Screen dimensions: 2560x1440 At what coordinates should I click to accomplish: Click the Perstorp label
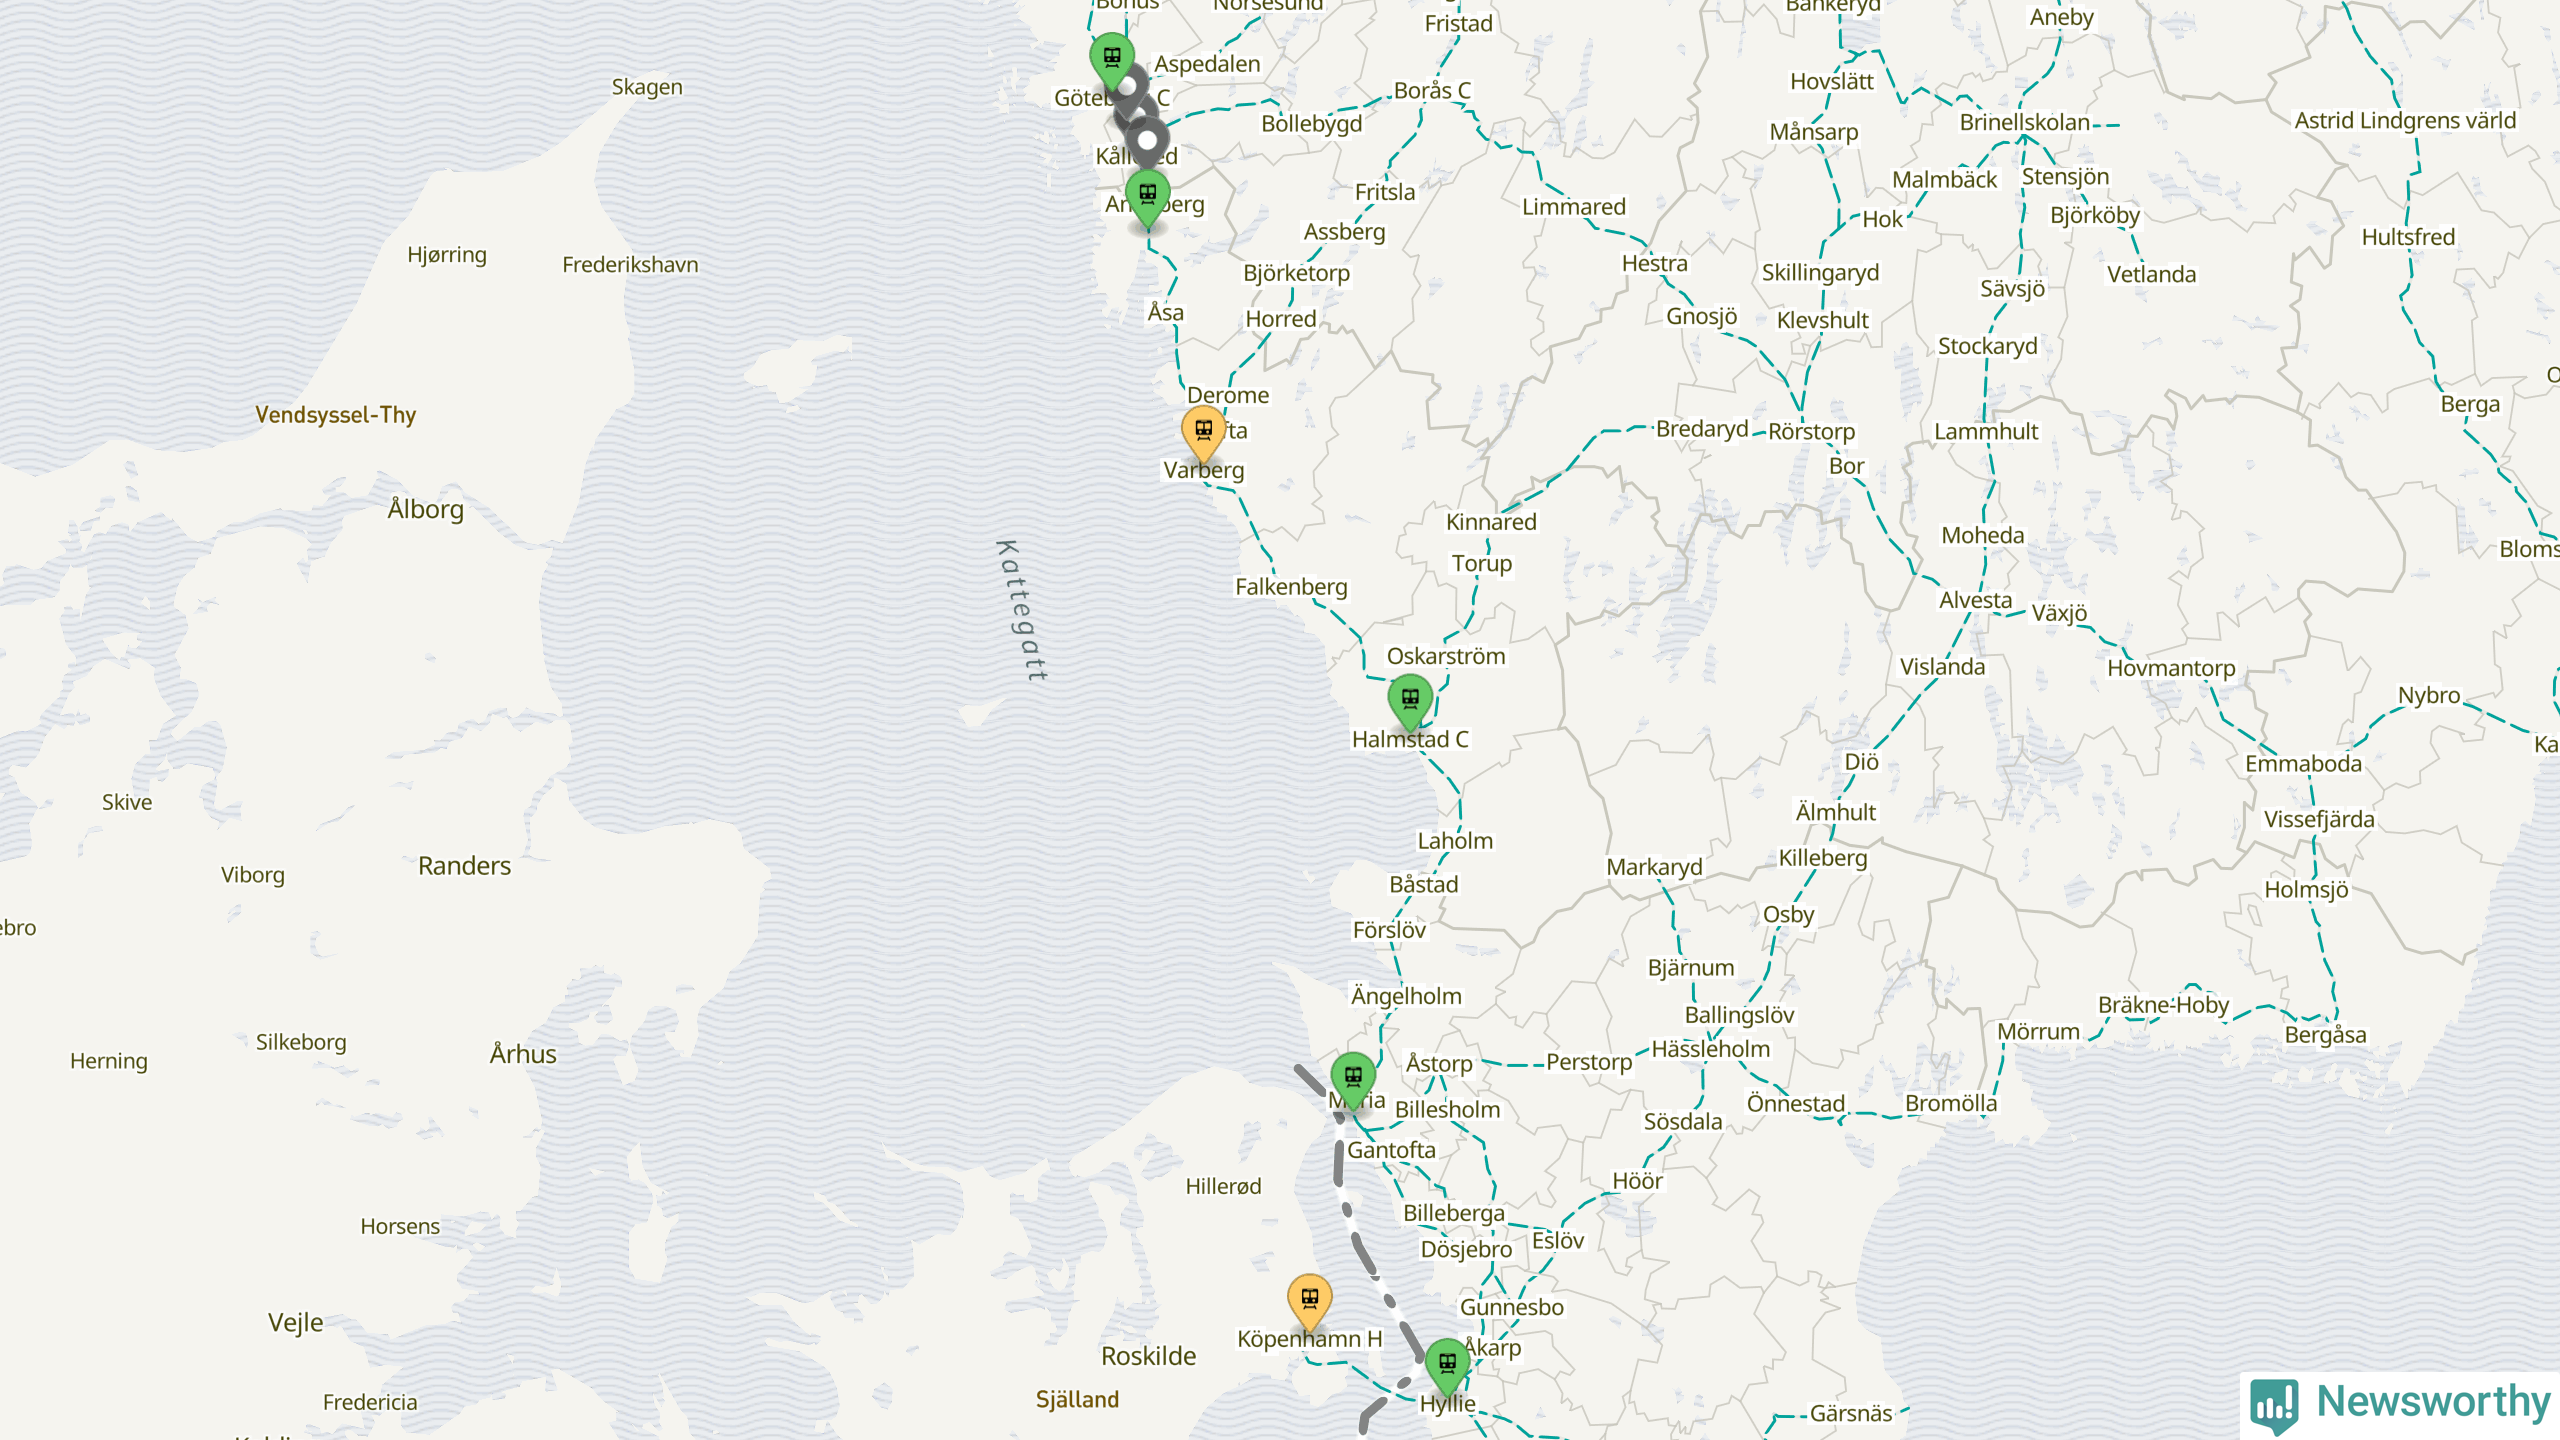tap(1589, 1063)
